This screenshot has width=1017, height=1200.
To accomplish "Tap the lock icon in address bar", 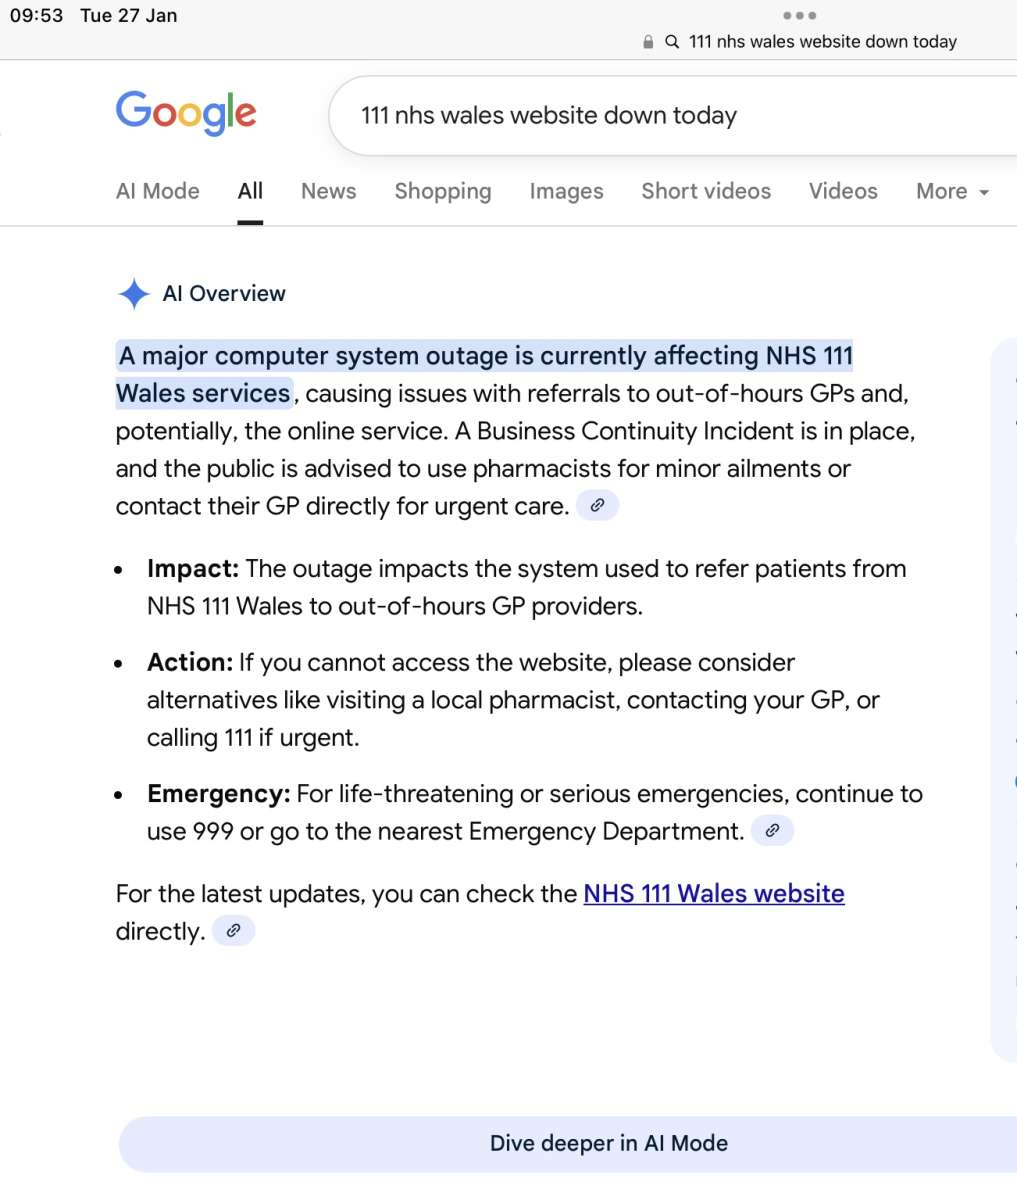I will coord(648,42).
